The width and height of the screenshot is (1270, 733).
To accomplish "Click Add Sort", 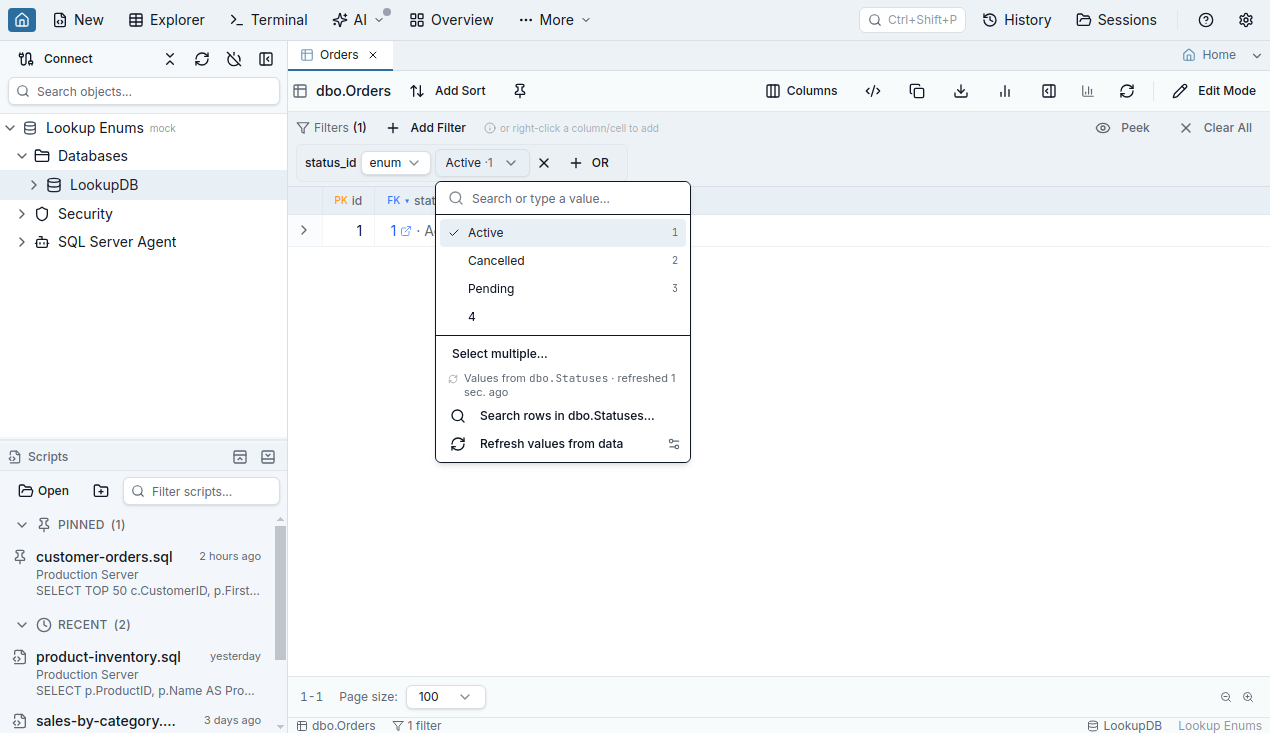I will coord(448,91).
